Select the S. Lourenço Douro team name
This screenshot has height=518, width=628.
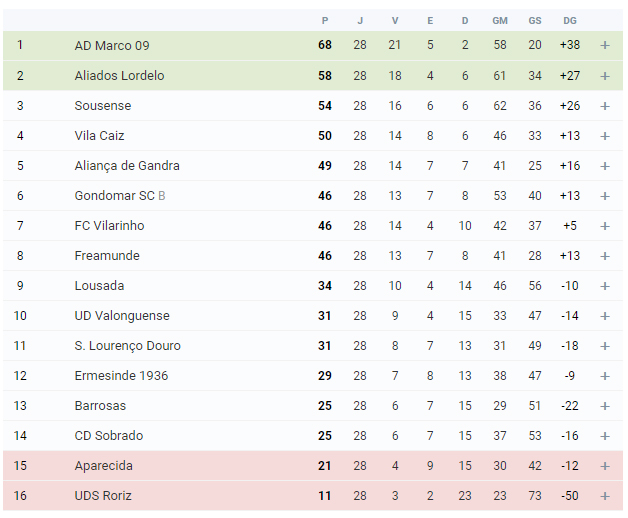[127, 346]
